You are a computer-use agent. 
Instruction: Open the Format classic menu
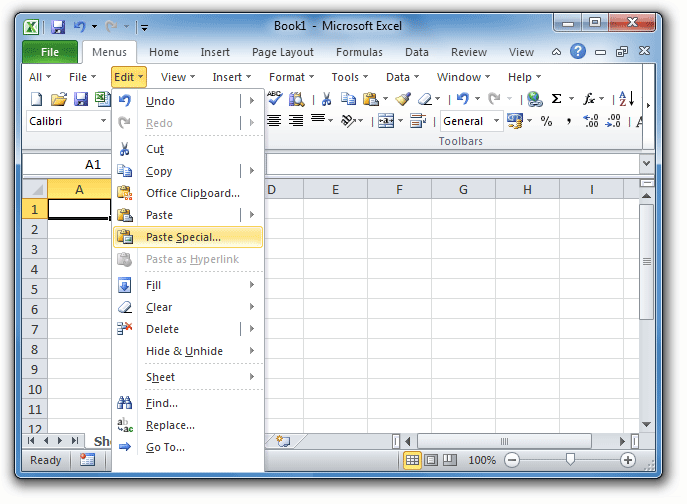(291, 77)
